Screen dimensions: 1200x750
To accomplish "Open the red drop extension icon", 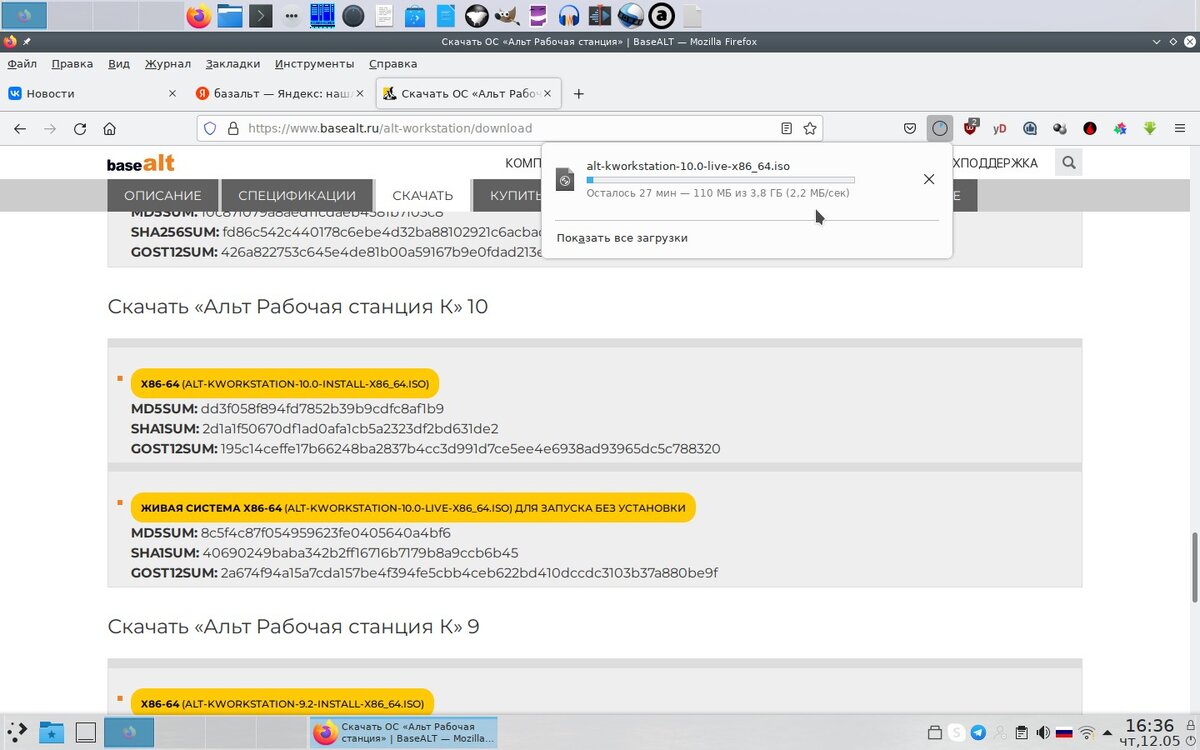I will [x=1090, y=128].
